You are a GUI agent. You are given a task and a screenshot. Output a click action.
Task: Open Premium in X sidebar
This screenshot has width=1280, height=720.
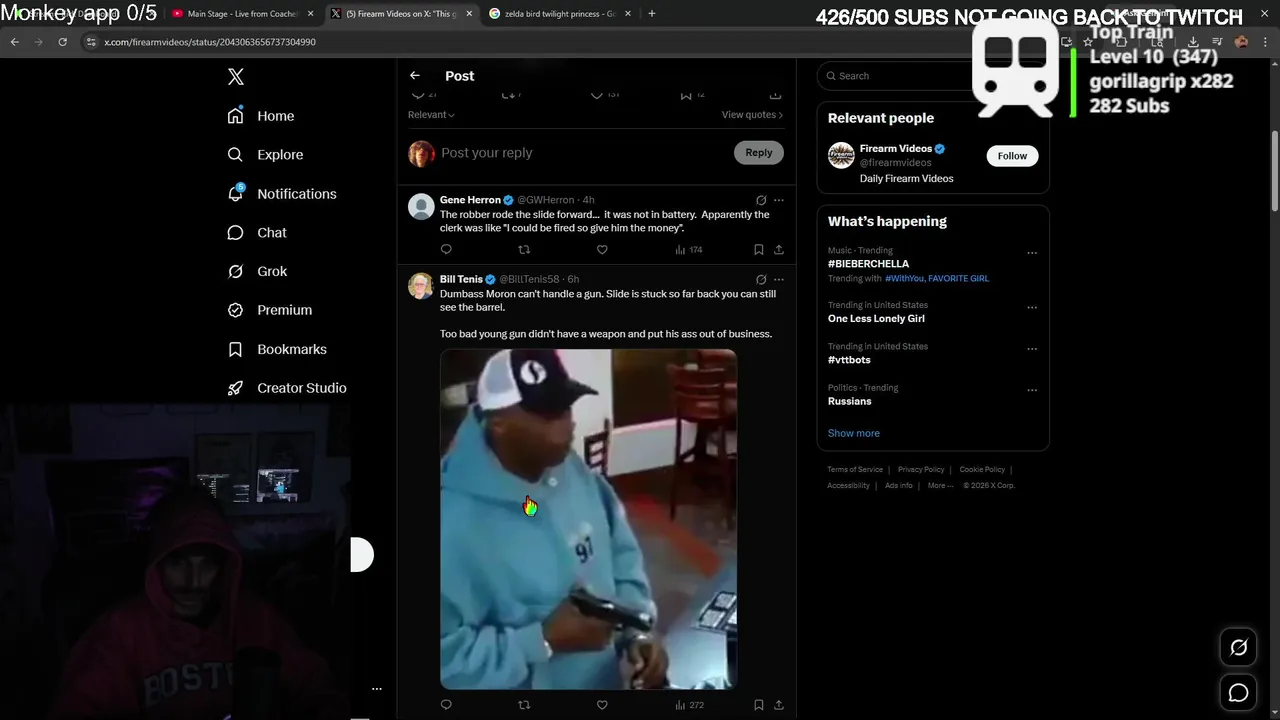pos(270,310)
